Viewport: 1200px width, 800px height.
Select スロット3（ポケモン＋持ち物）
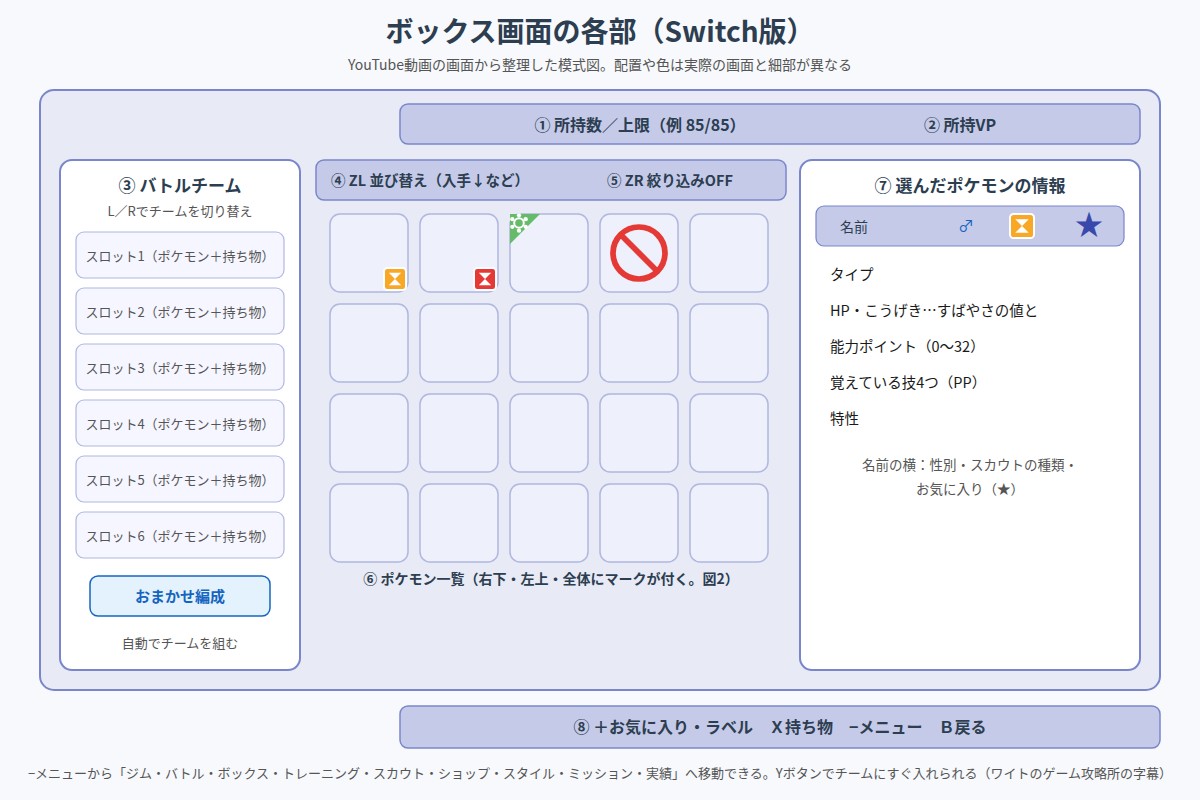(180, 367)
